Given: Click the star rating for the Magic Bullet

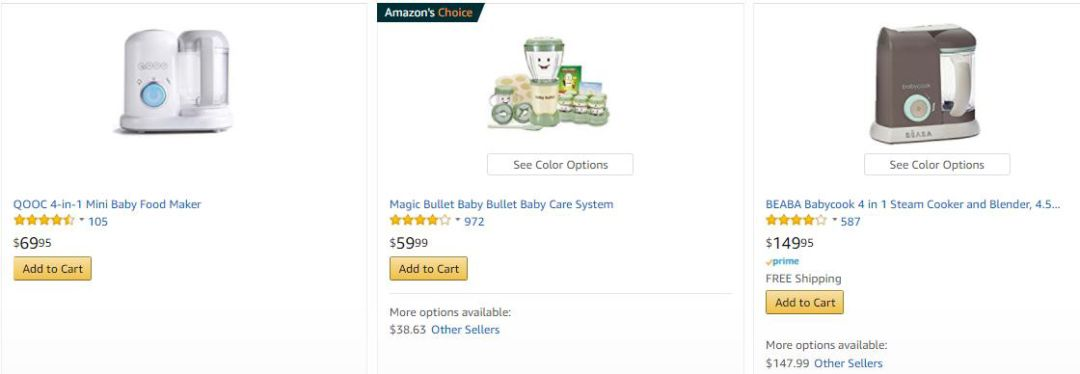Looking at the screenshot, I should pos(420,221).
